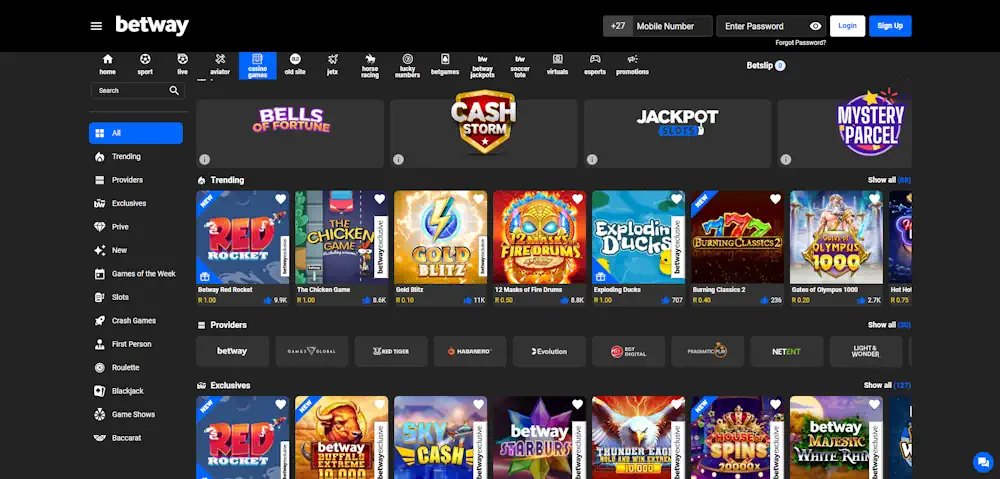
Task: Open the hamburger menu beside betway logo
Action: (96, 26)
